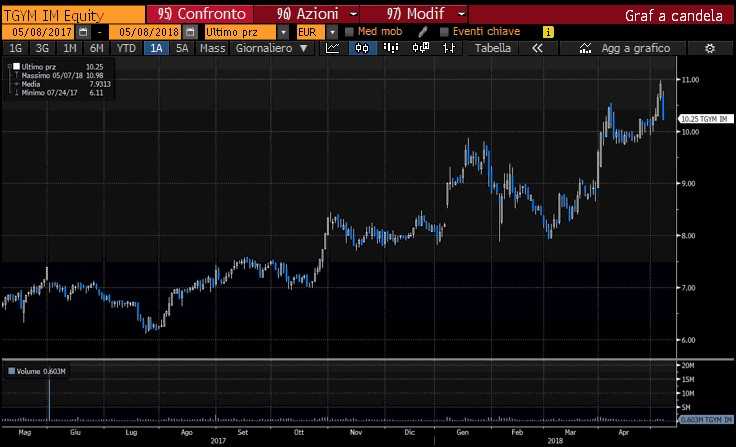Select the 3G time range
This screenshot has width=736, height=447.
click(x=42, y=48)
